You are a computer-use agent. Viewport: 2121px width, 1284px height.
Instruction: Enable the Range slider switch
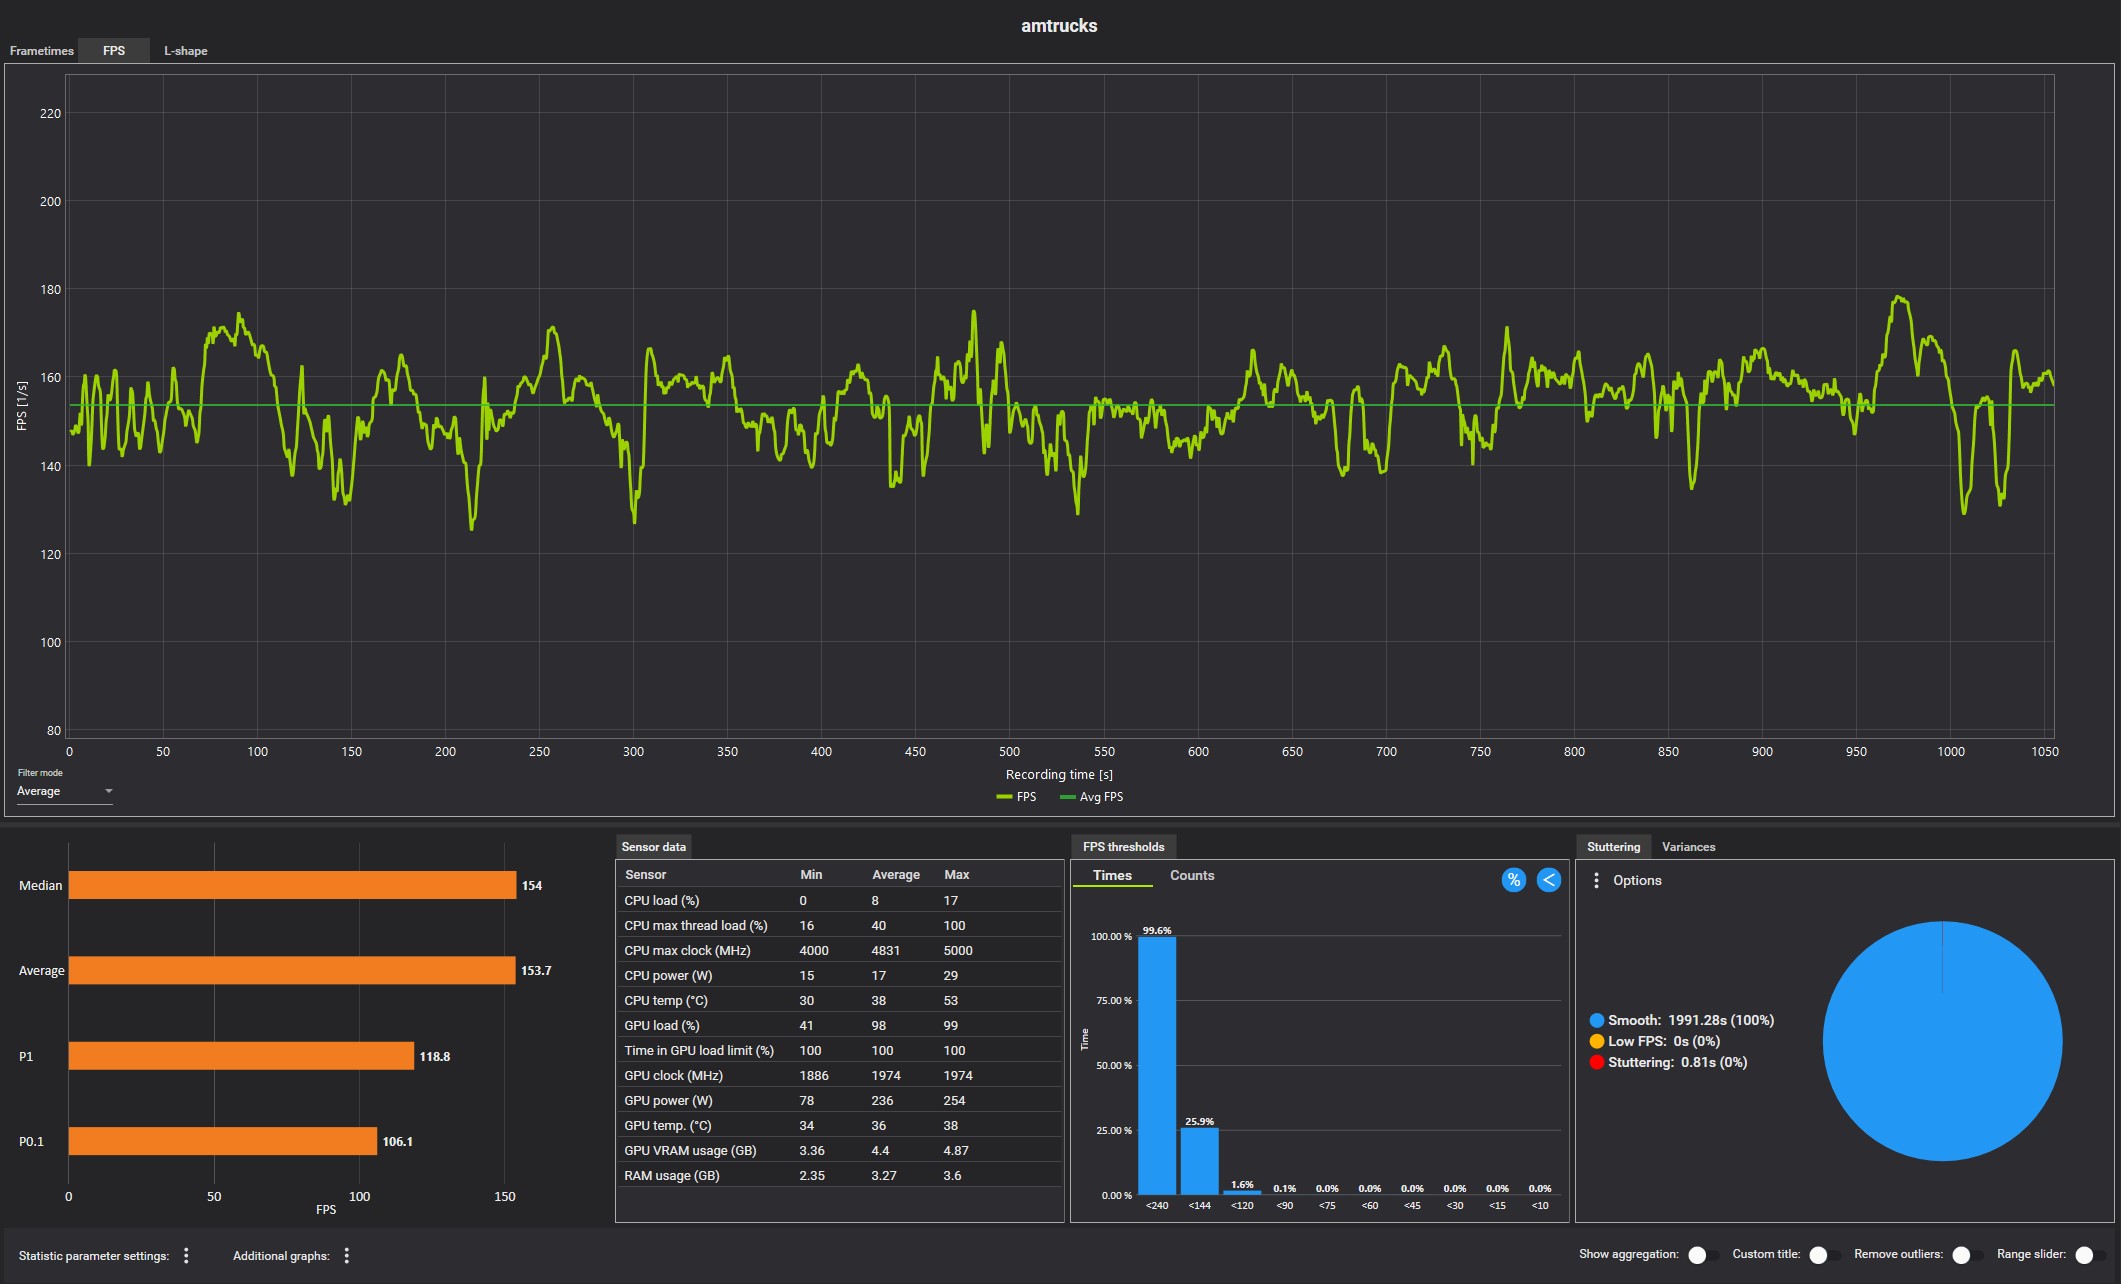(2088, 1255)
